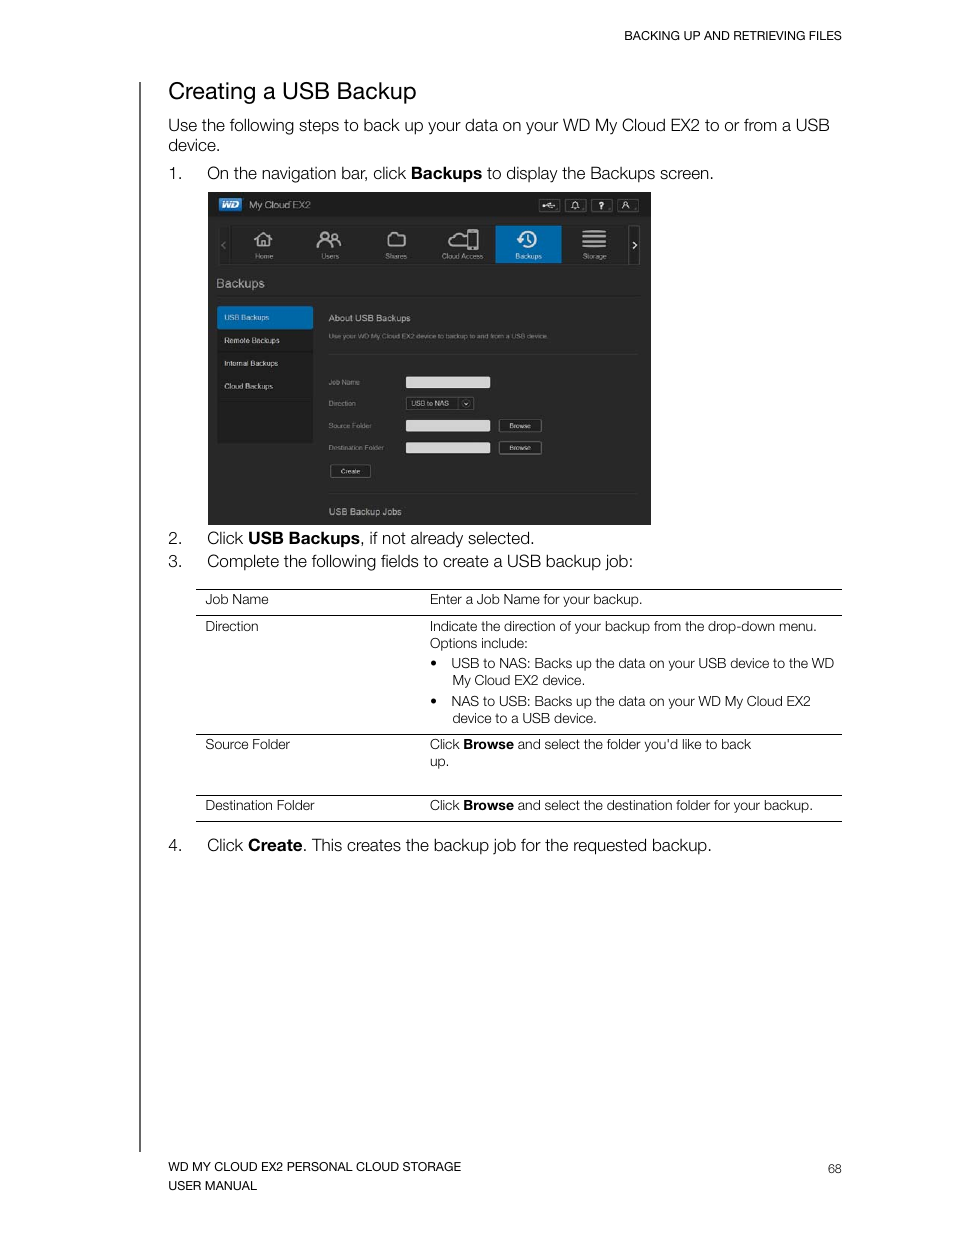Click the Create button
Image resolution: width=954 pixels, height=1235 pixels.
coord(350,471)
